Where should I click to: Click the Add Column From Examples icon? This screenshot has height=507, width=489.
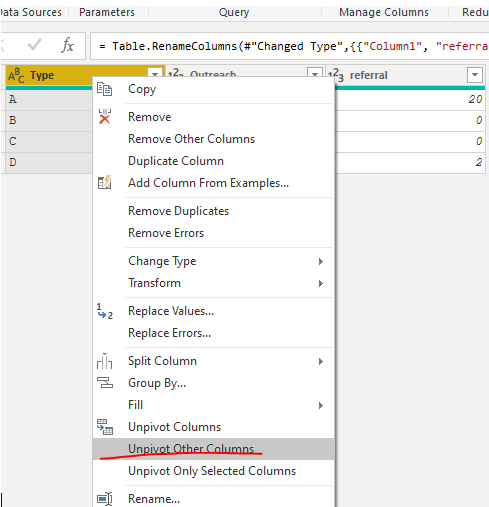tap(104, 182)
